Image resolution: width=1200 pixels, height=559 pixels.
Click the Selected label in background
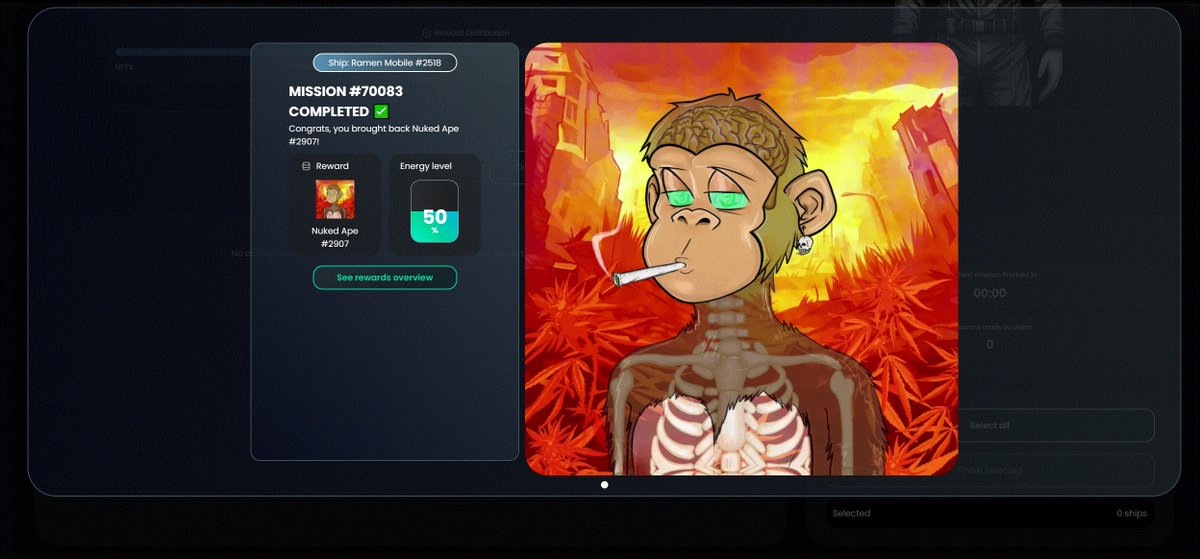852,513
